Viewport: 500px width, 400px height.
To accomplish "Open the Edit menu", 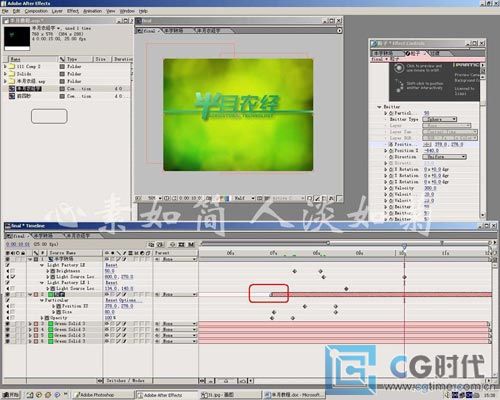I will pos(16,11).
